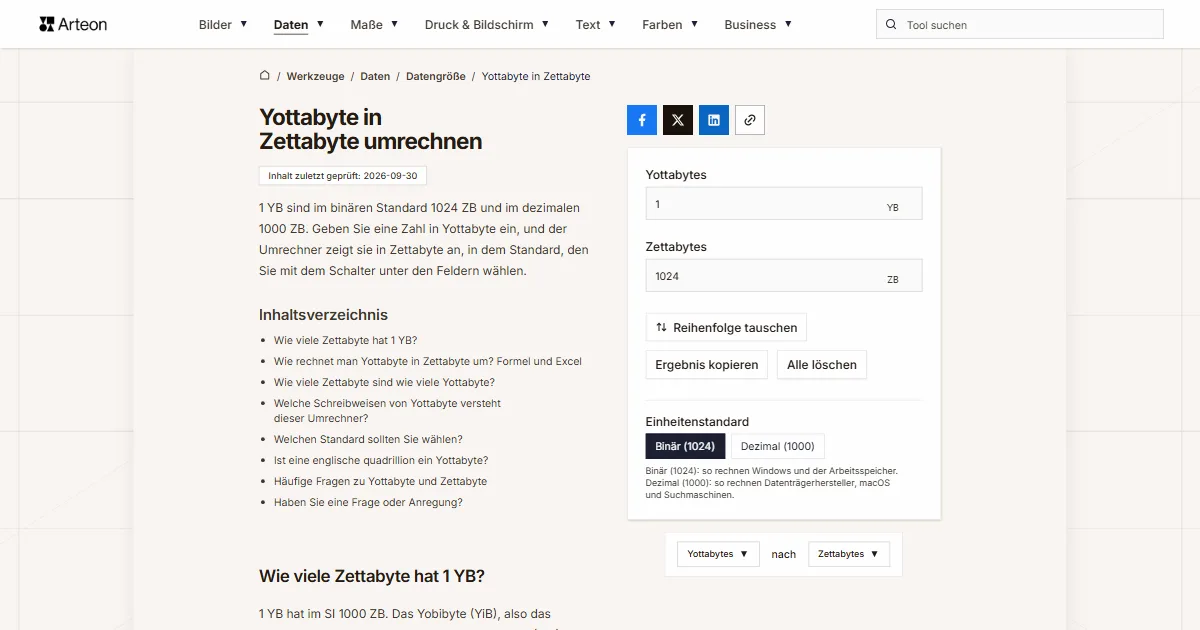Share the page on X
Image resolution: width=1200 pixels, height=630 pixels.
pyautogui.click(x=678, y=120)
